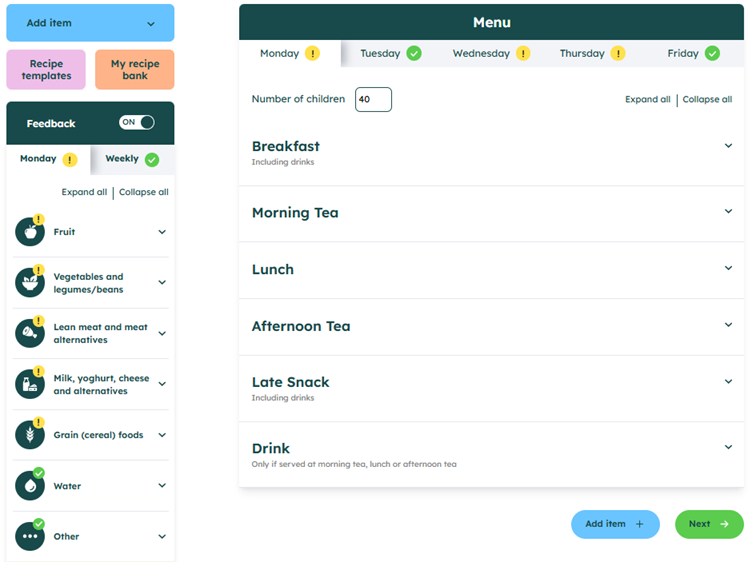Click the Grain (cereal) foods wheat icon
The width and height of the screenshot is (752, 562).
(30, 434)
